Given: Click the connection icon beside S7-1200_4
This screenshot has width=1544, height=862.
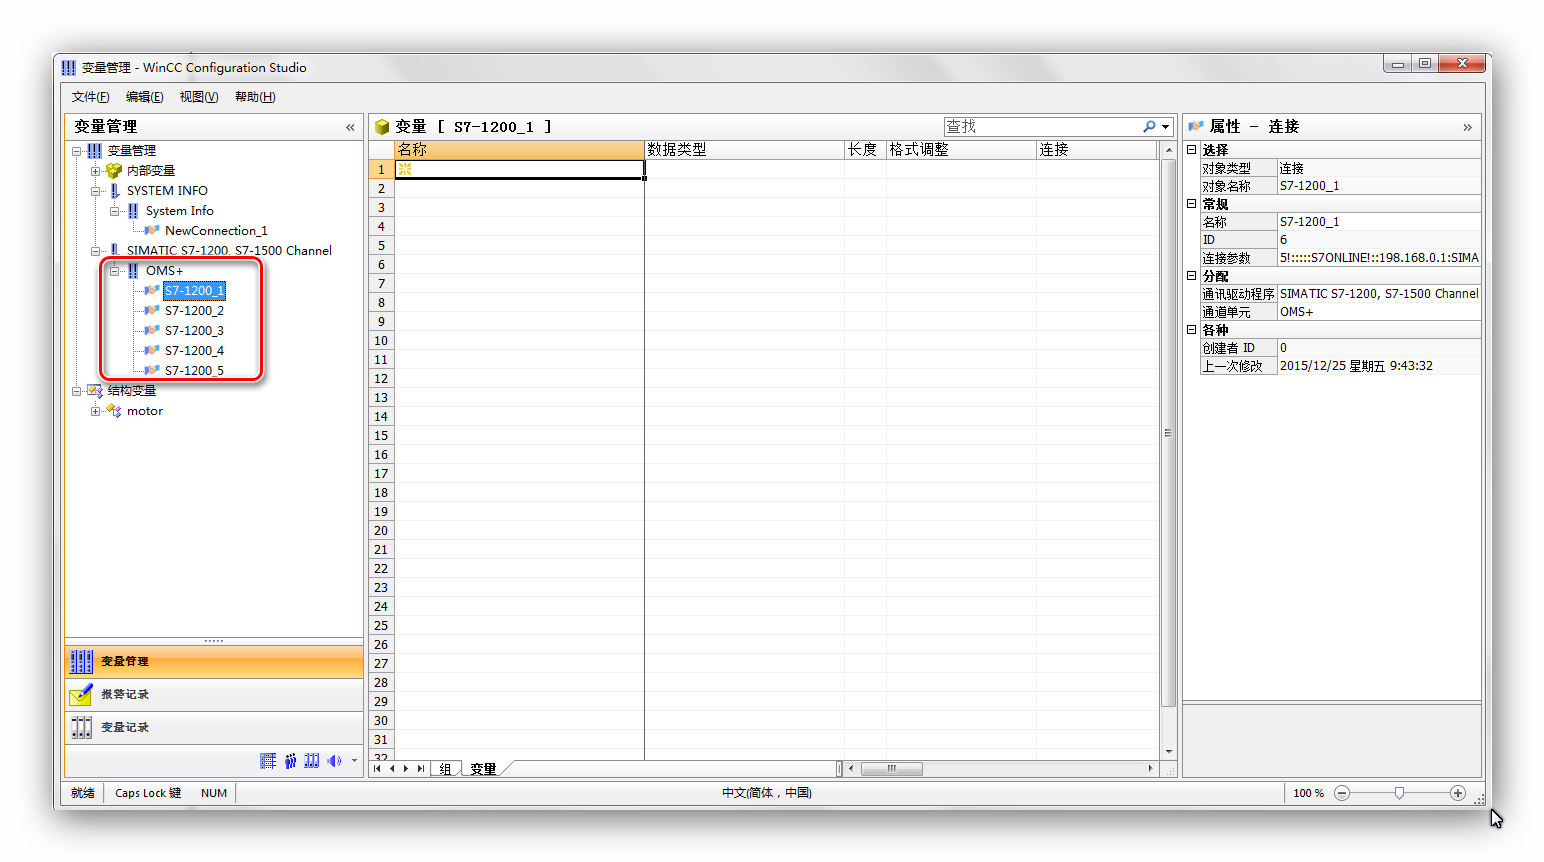Looking at the screenshot, I should (152, 350).
